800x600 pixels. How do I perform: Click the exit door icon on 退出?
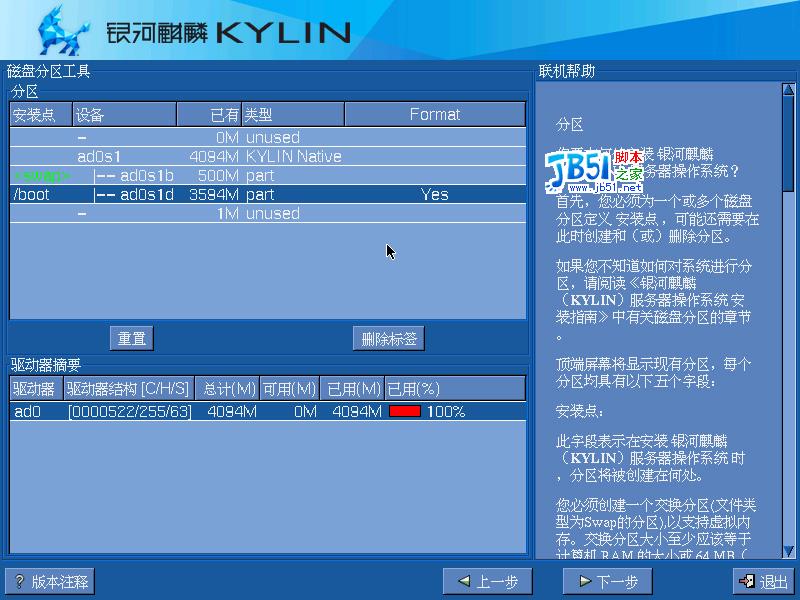pos(747,581)
